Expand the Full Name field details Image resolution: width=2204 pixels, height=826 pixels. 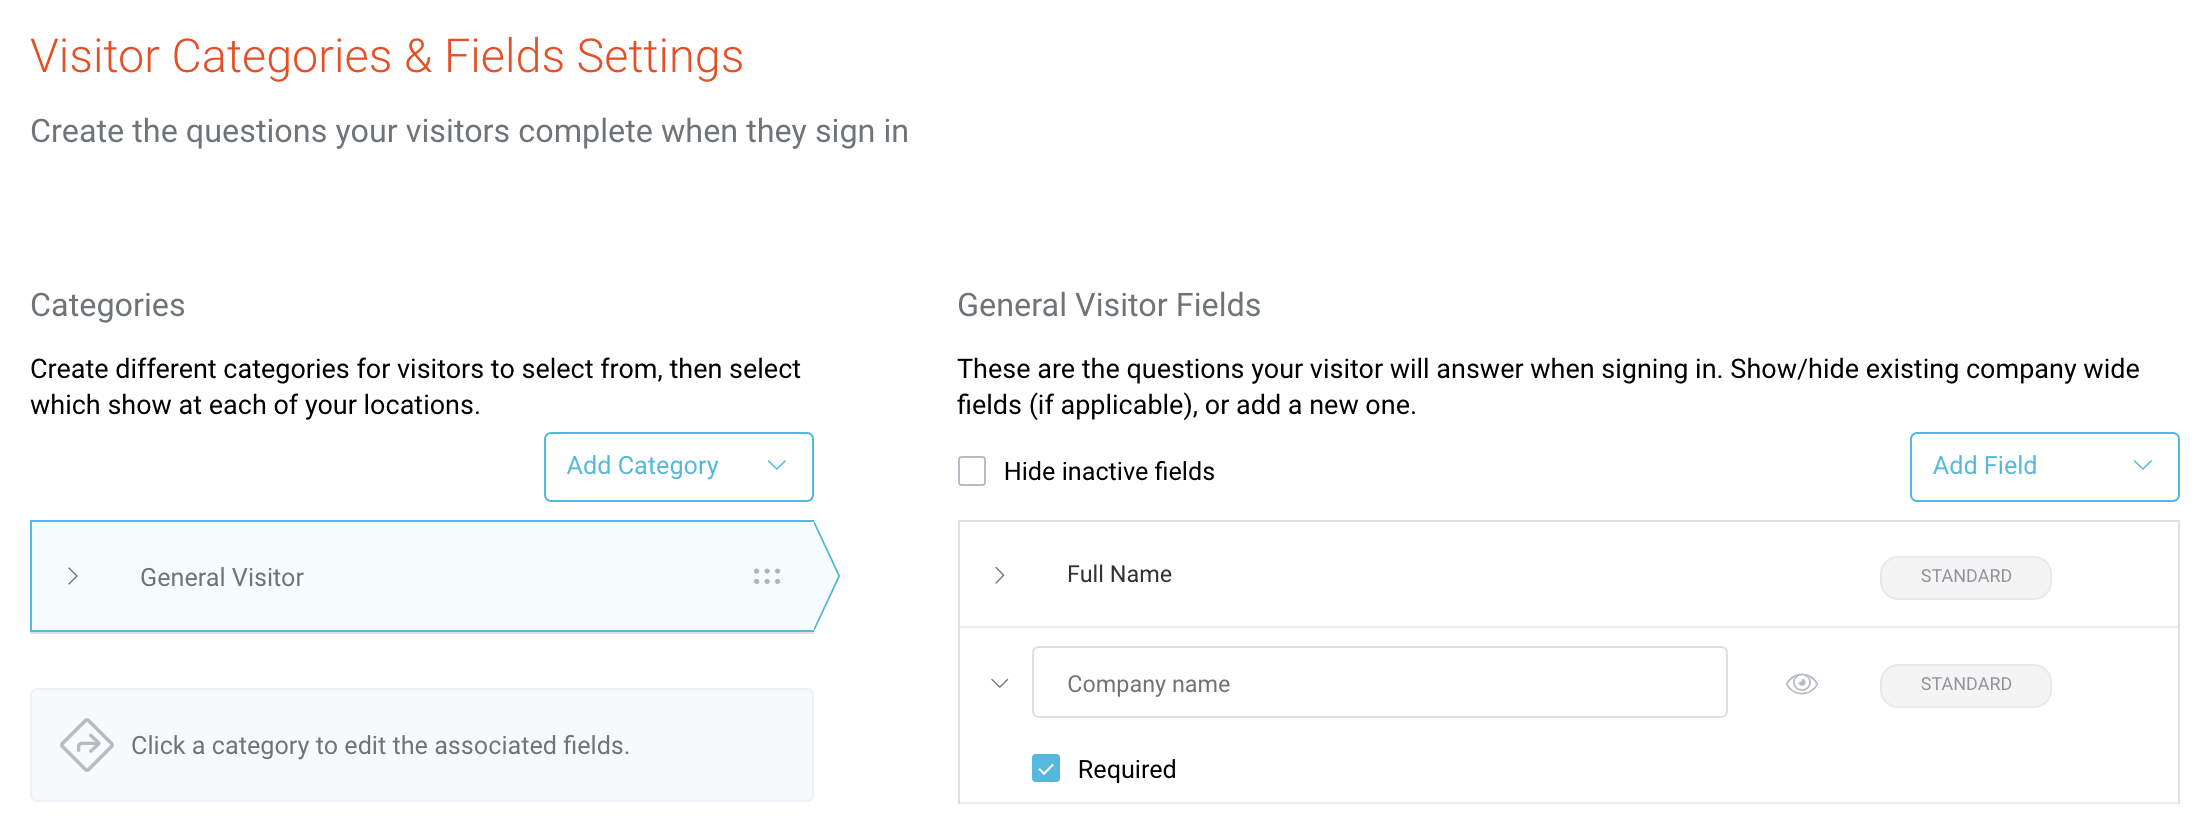tap(998, 575)
